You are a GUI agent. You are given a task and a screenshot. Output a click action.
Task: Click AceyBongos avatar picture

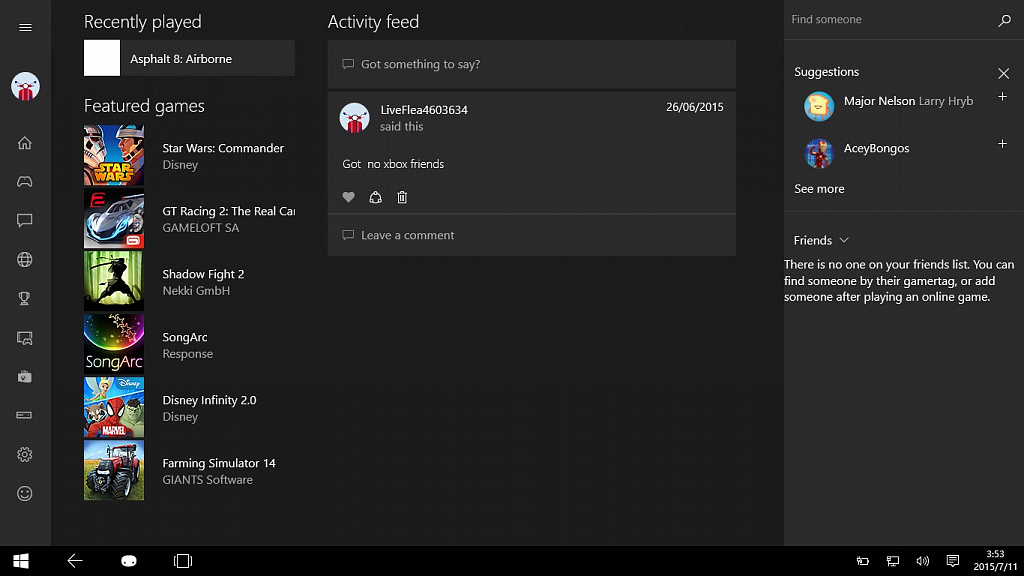pos(819,153)
